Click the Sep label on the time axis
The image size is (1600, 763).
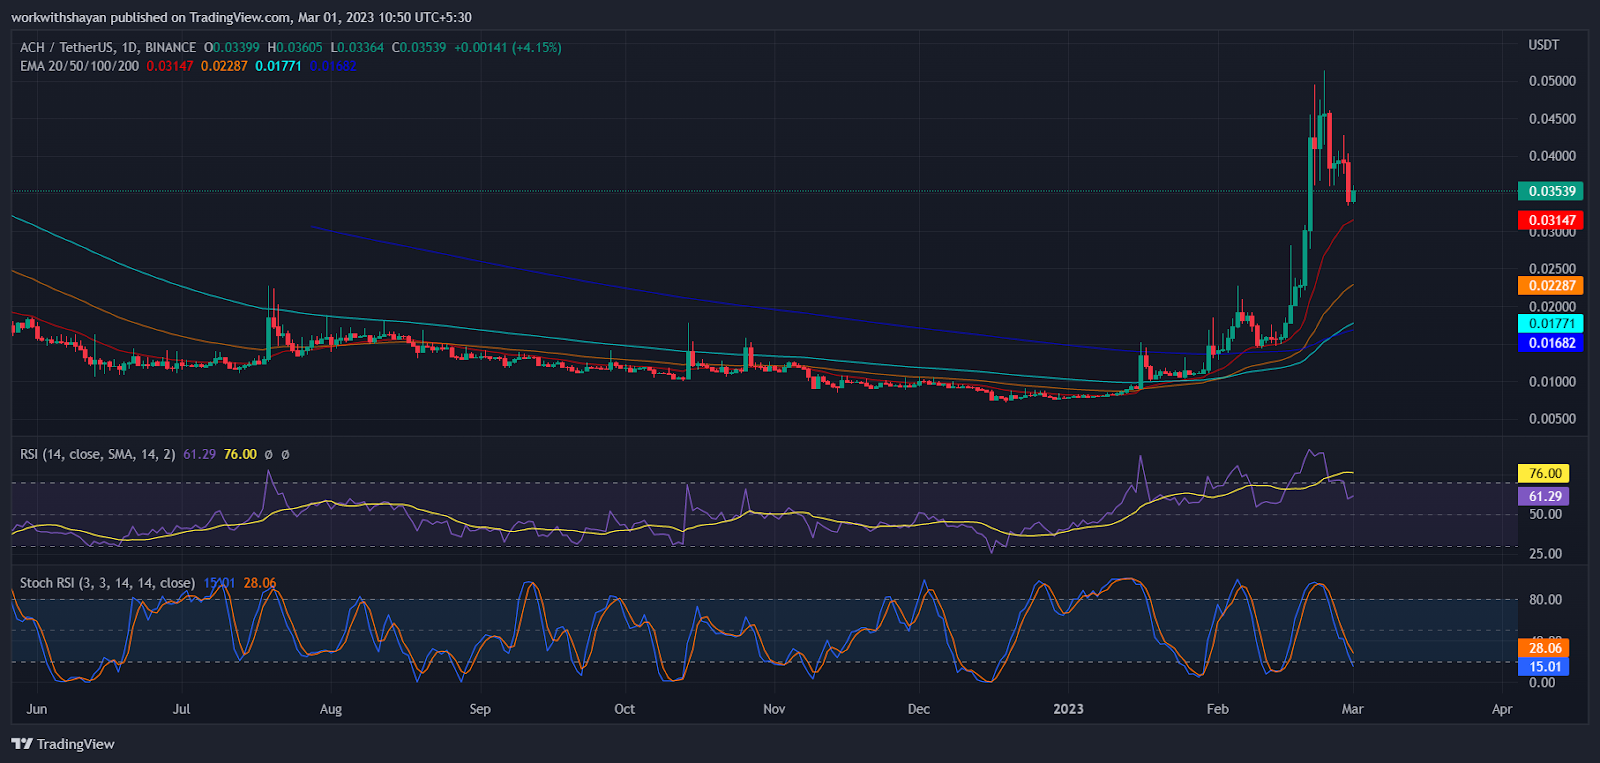tap(480, 709)
